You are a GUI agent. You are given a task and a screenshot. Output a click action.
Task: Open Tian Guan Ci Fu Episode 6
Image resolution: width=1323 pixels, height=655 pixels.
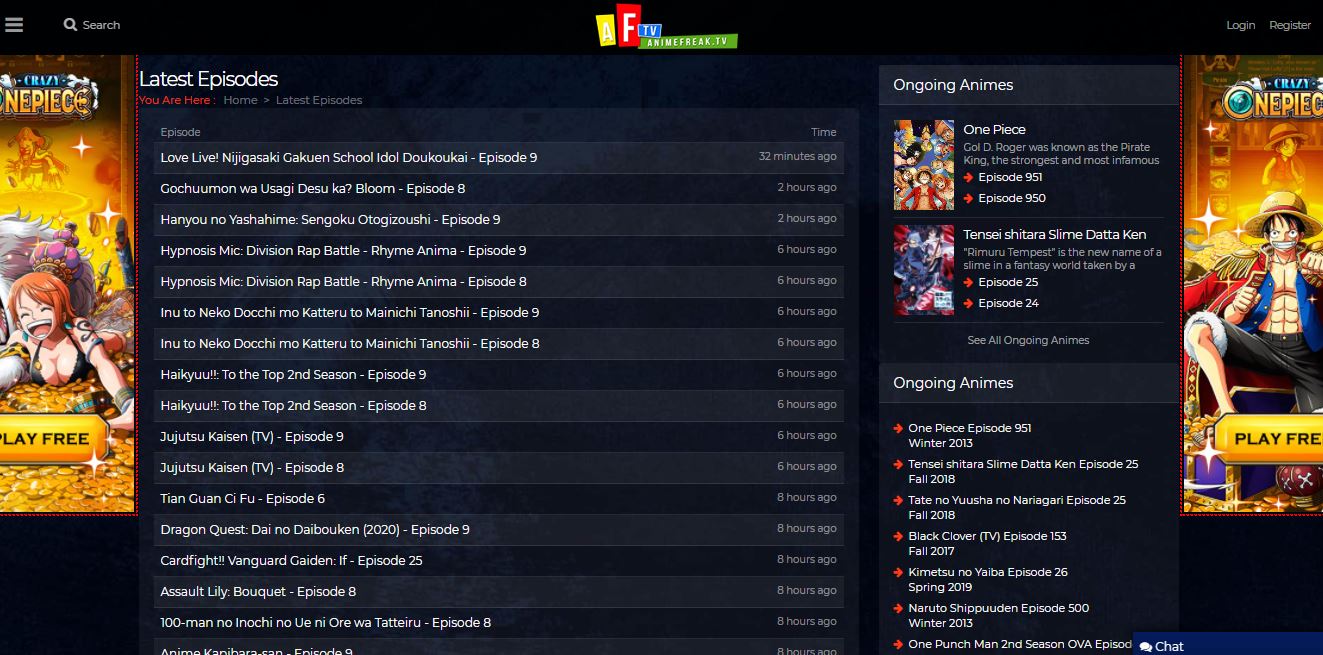pyautogui.click(x=243, y=498)
